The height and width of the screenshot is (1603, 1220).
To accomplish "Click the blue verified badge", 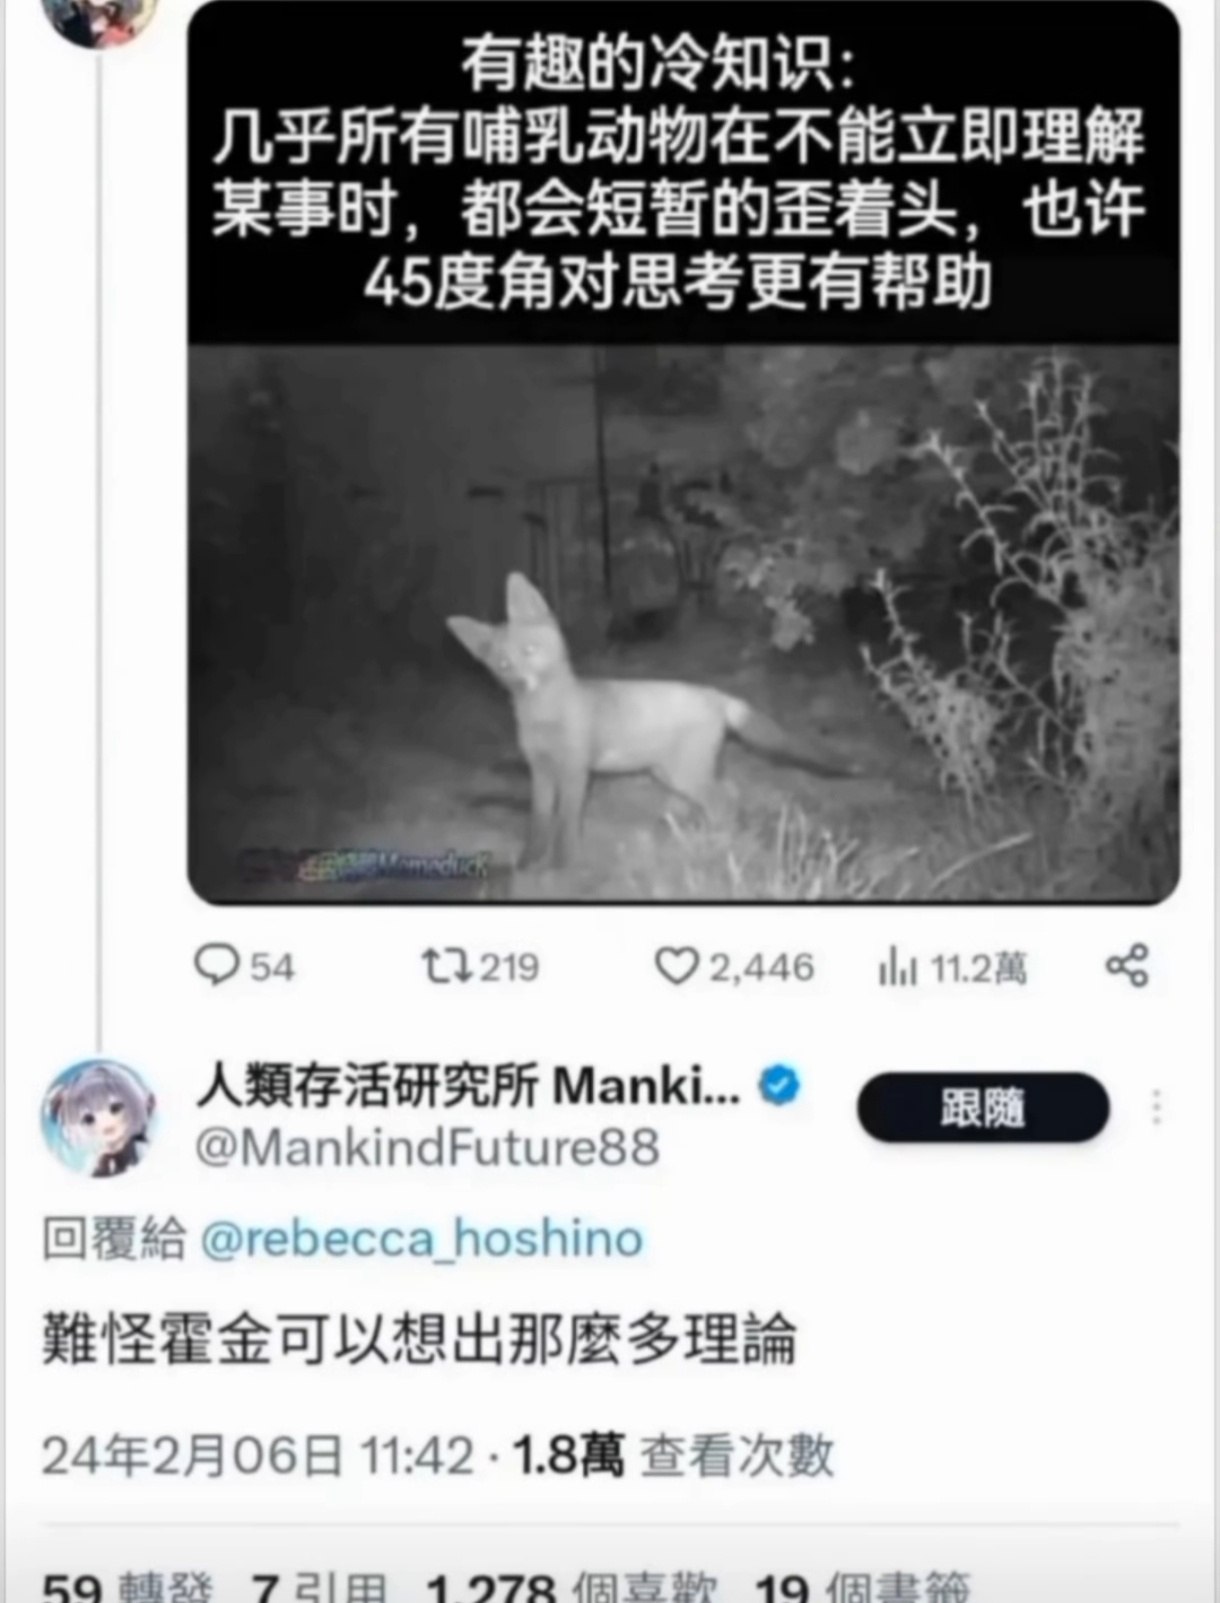I will (x=781, y=1085).
